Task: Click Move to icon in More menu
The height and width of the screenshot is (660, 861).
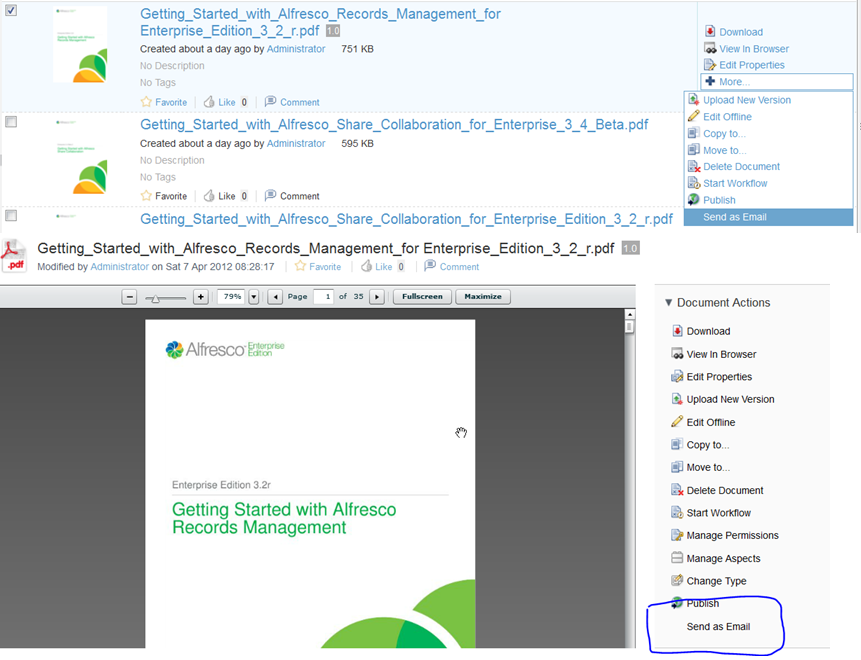Action: (694, 149)
